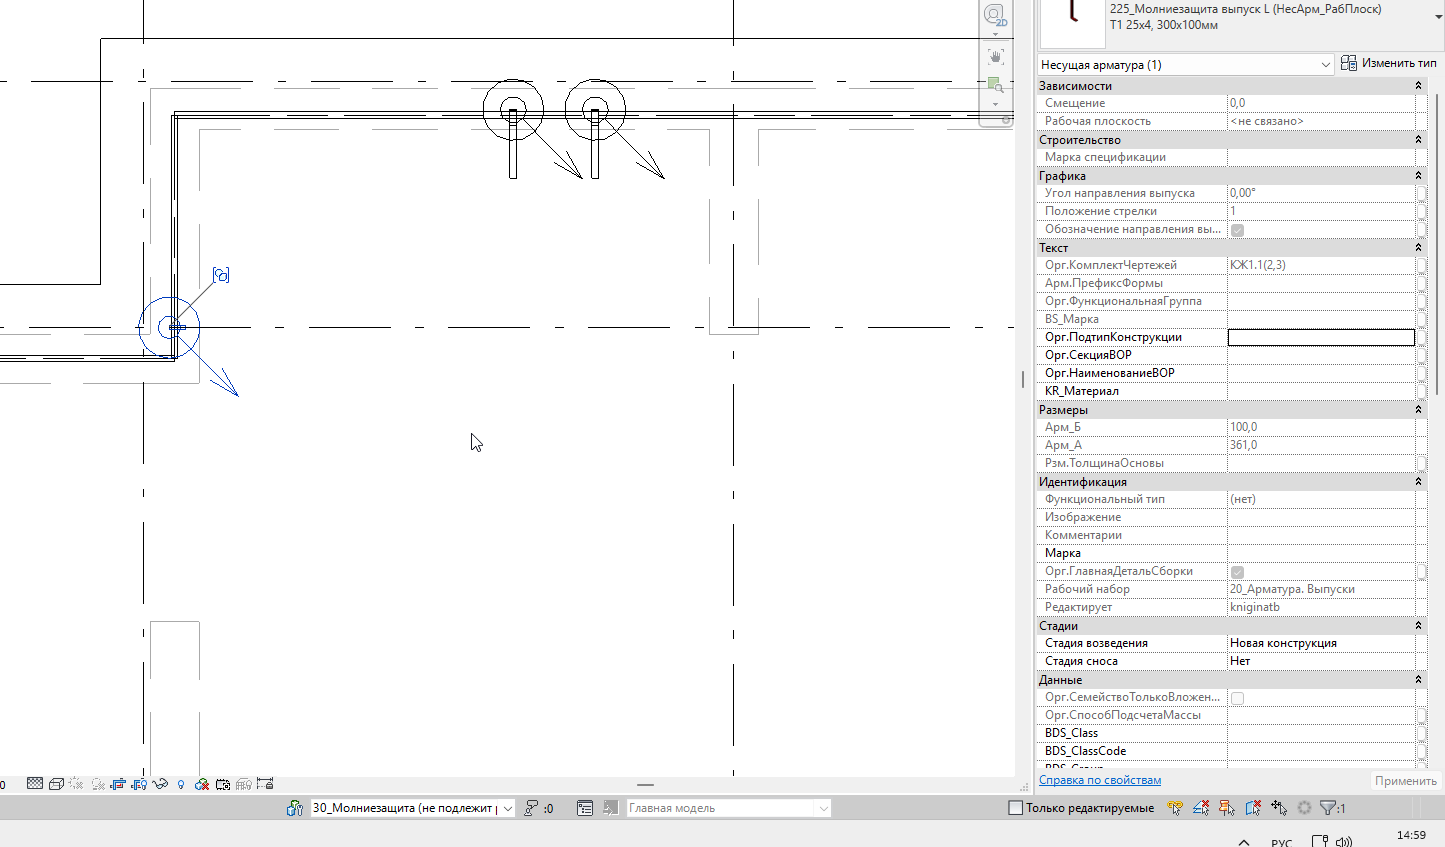Expand the steering wheel options arrow
This screenshot has width=1445, height=847.
pyautogui.click(x=995, y=34)
